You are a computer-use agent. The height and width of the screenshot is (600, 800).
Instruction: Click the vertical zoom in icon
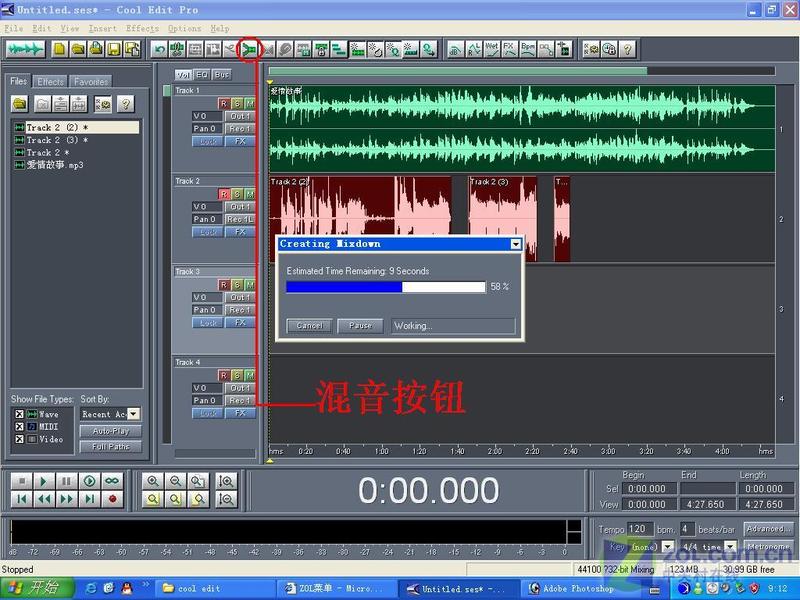[x=226, y=481]
